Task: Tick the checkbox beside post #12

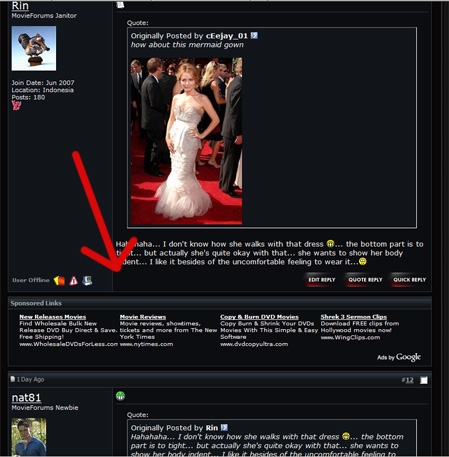Action: [424, 380]
